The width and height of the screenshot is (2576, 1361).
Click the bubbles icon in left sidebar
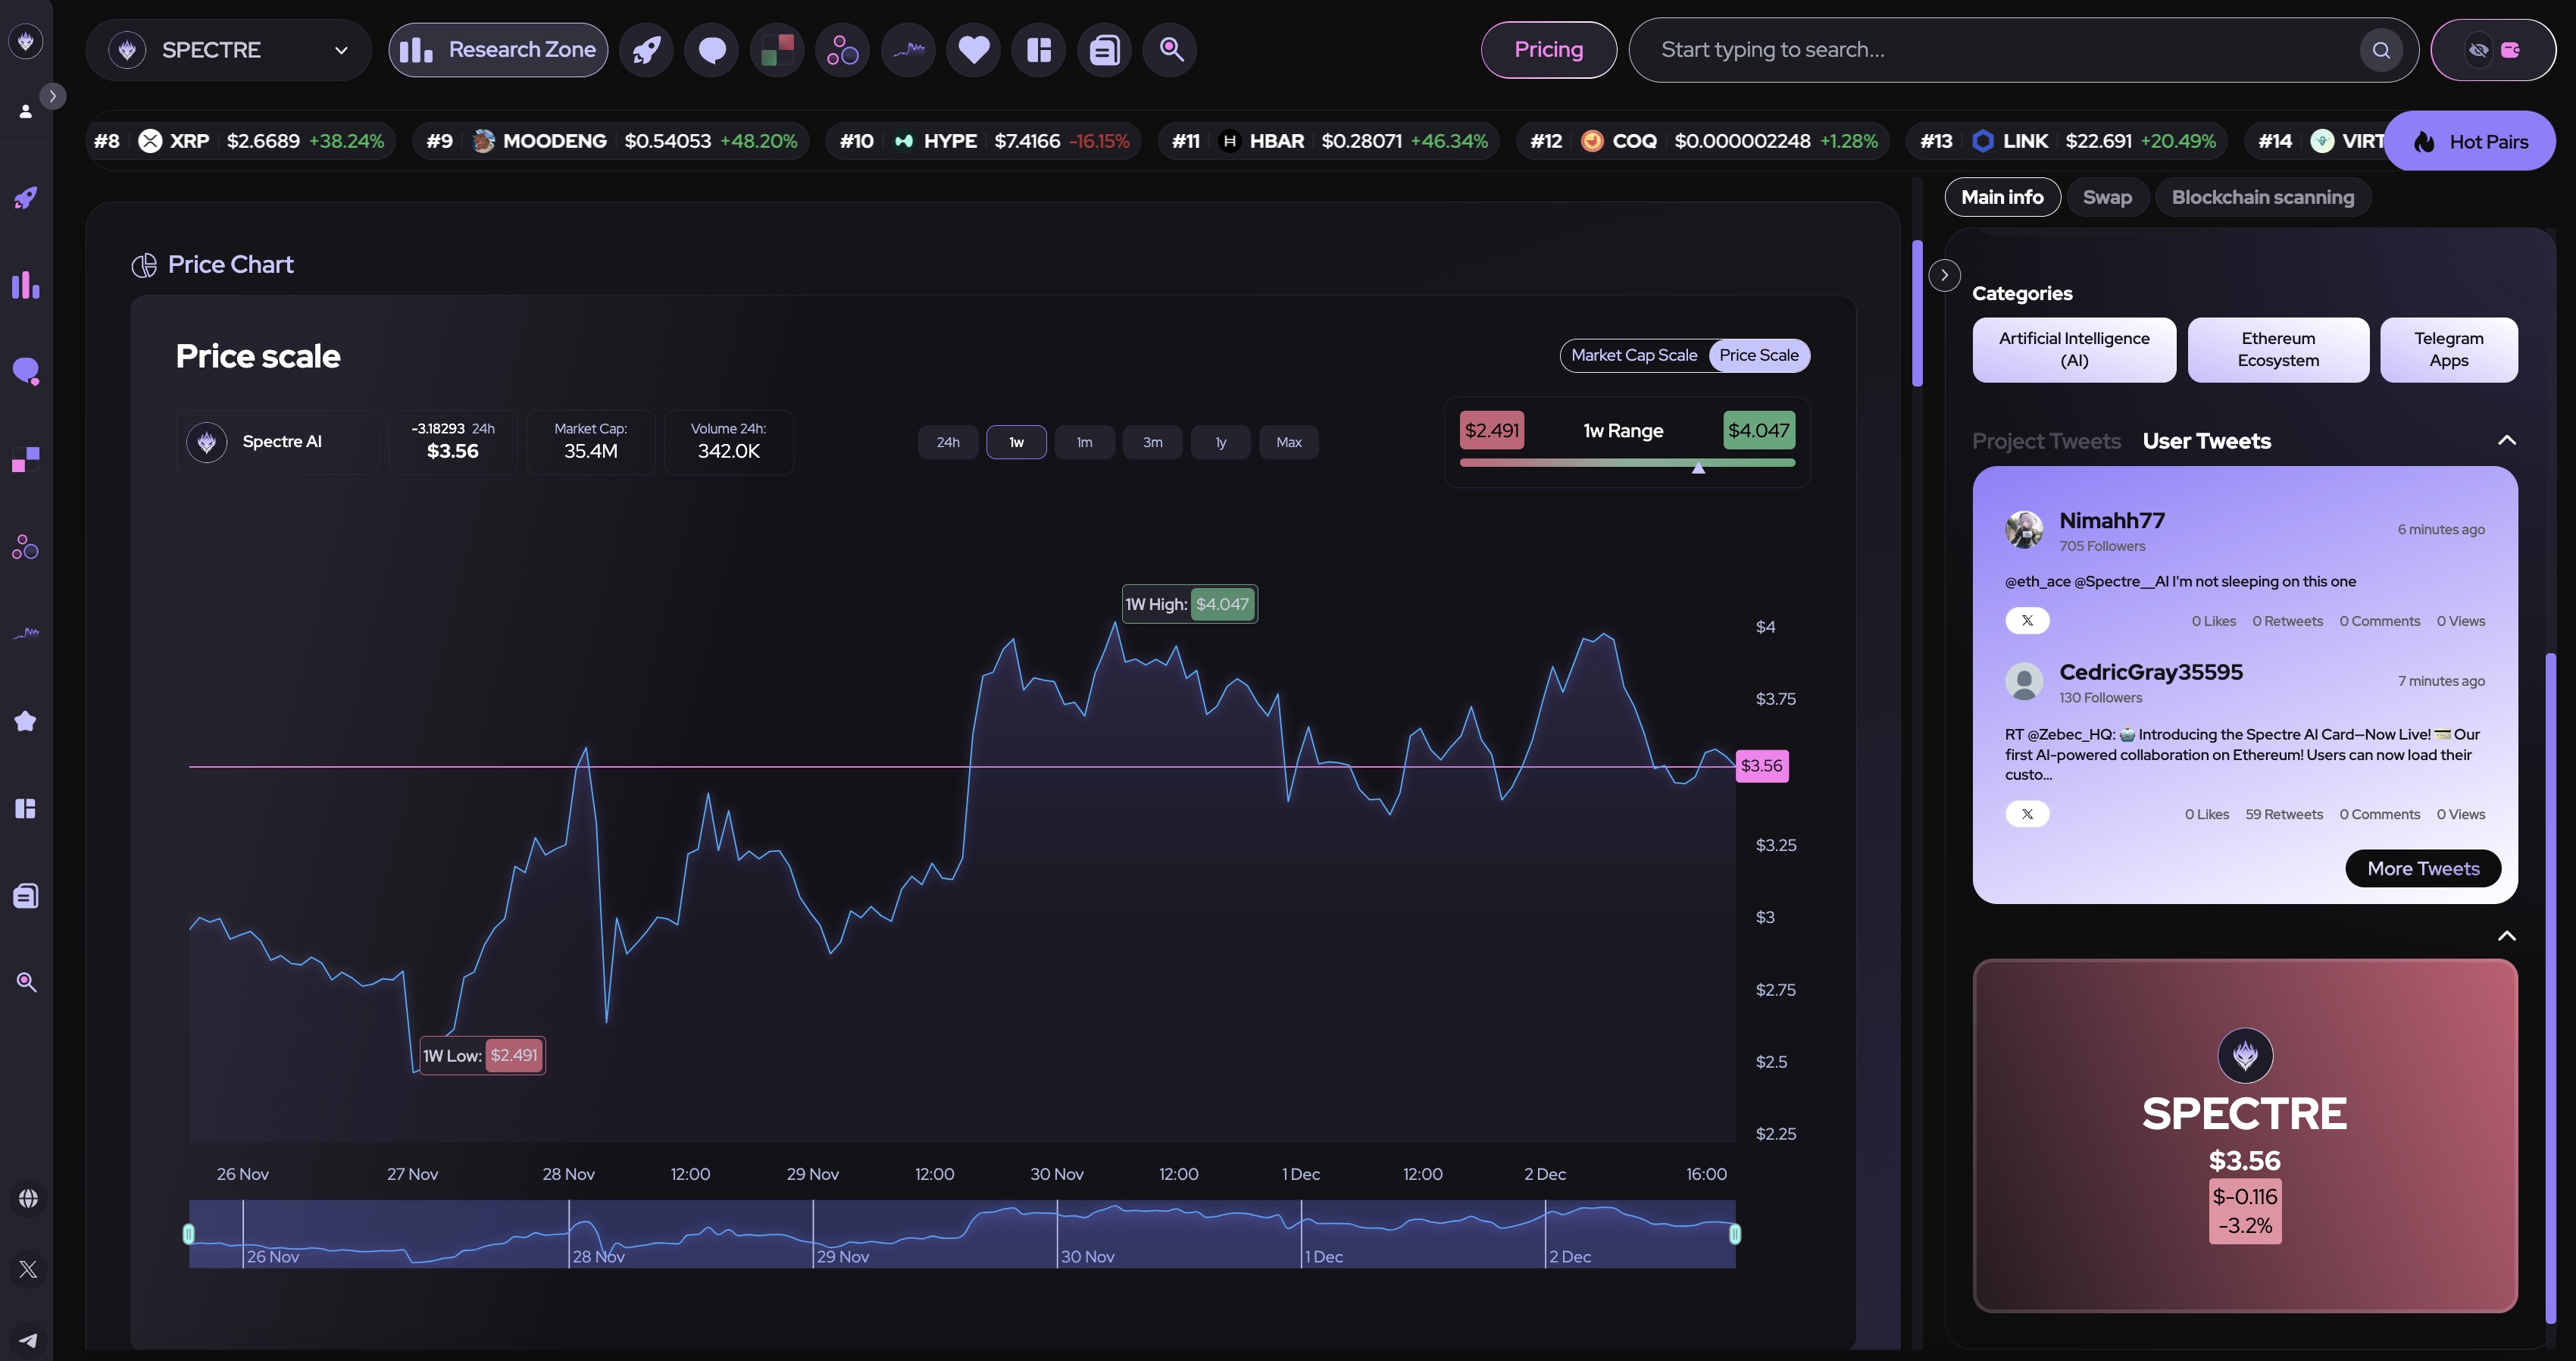tap(26, 547)
